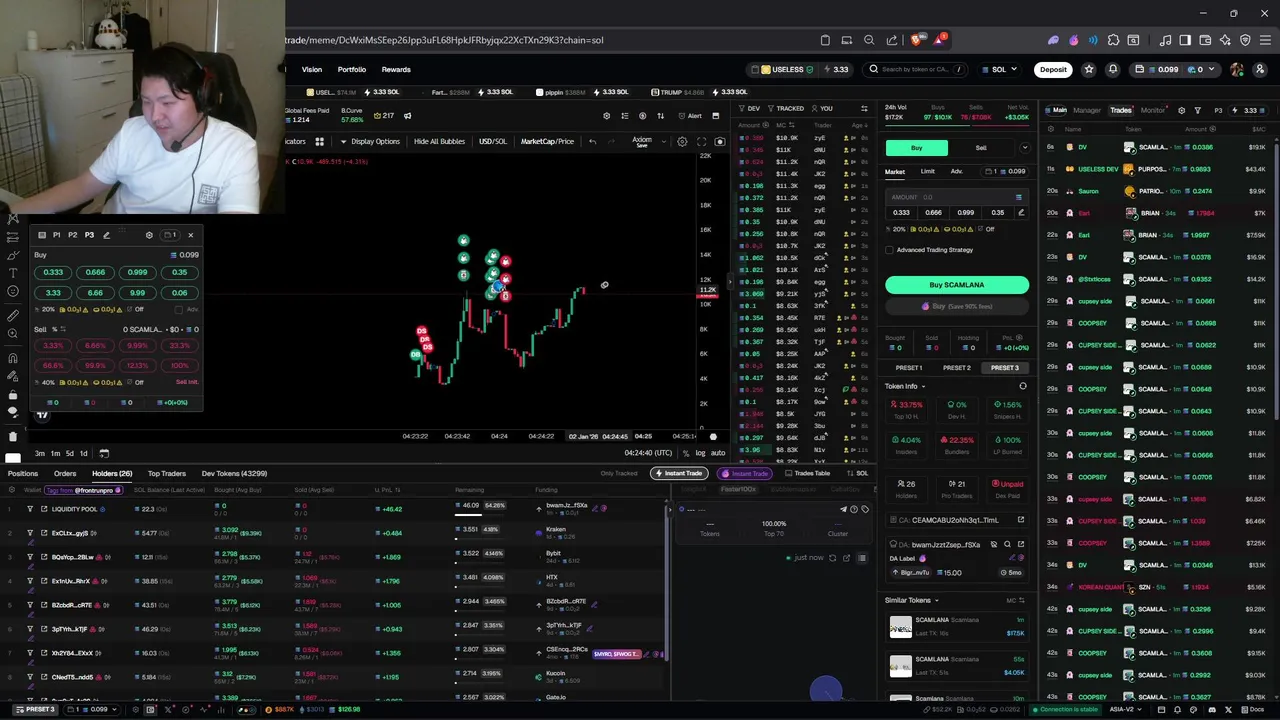Switch to Positions tab

click(23, 473)
